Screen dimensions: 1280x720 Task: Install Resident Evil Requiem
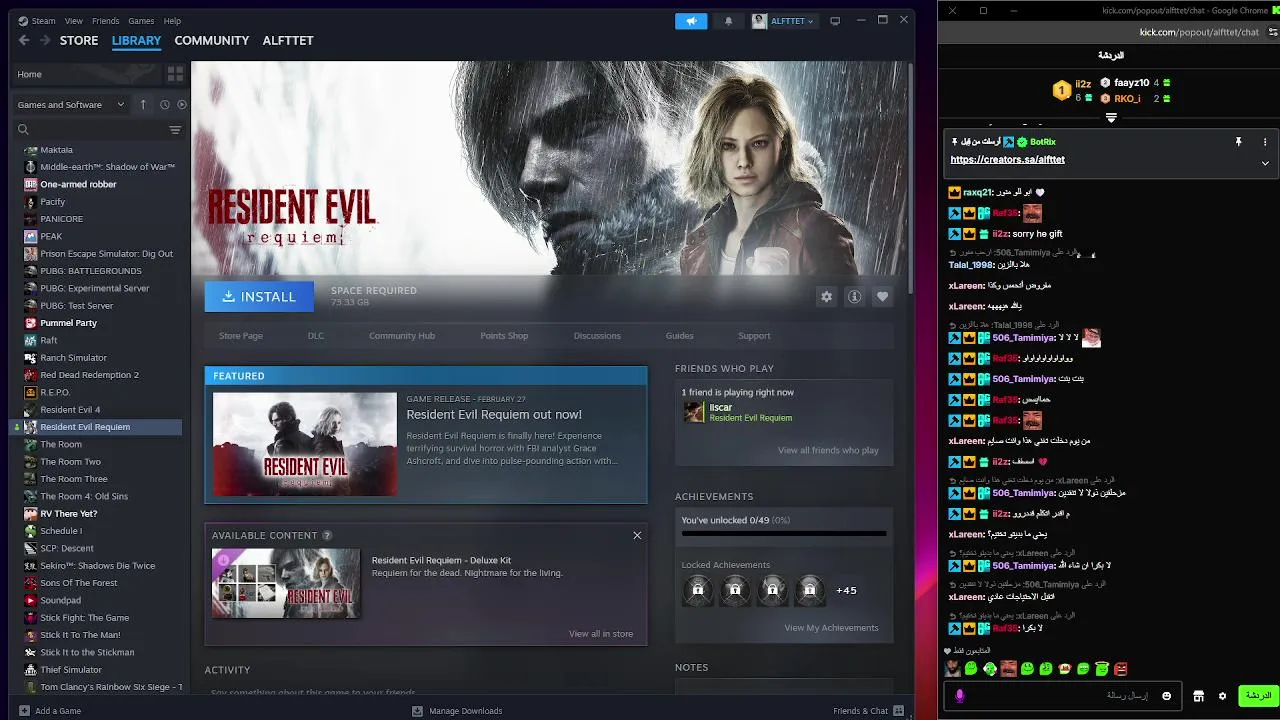click(259, 297)
